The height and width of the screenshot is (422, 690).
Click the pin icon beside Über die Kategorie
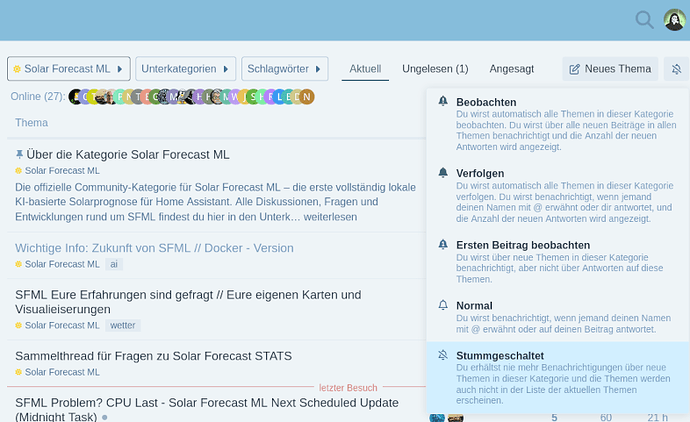tap(19, 154)
